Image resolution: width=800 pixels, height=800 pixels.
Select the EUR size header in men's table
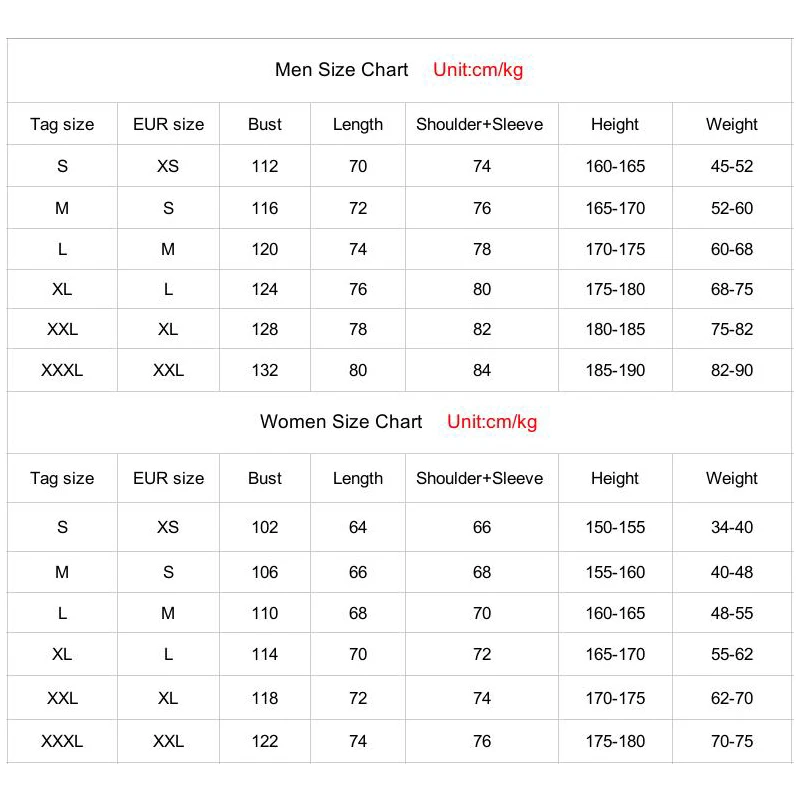point(168,125)
